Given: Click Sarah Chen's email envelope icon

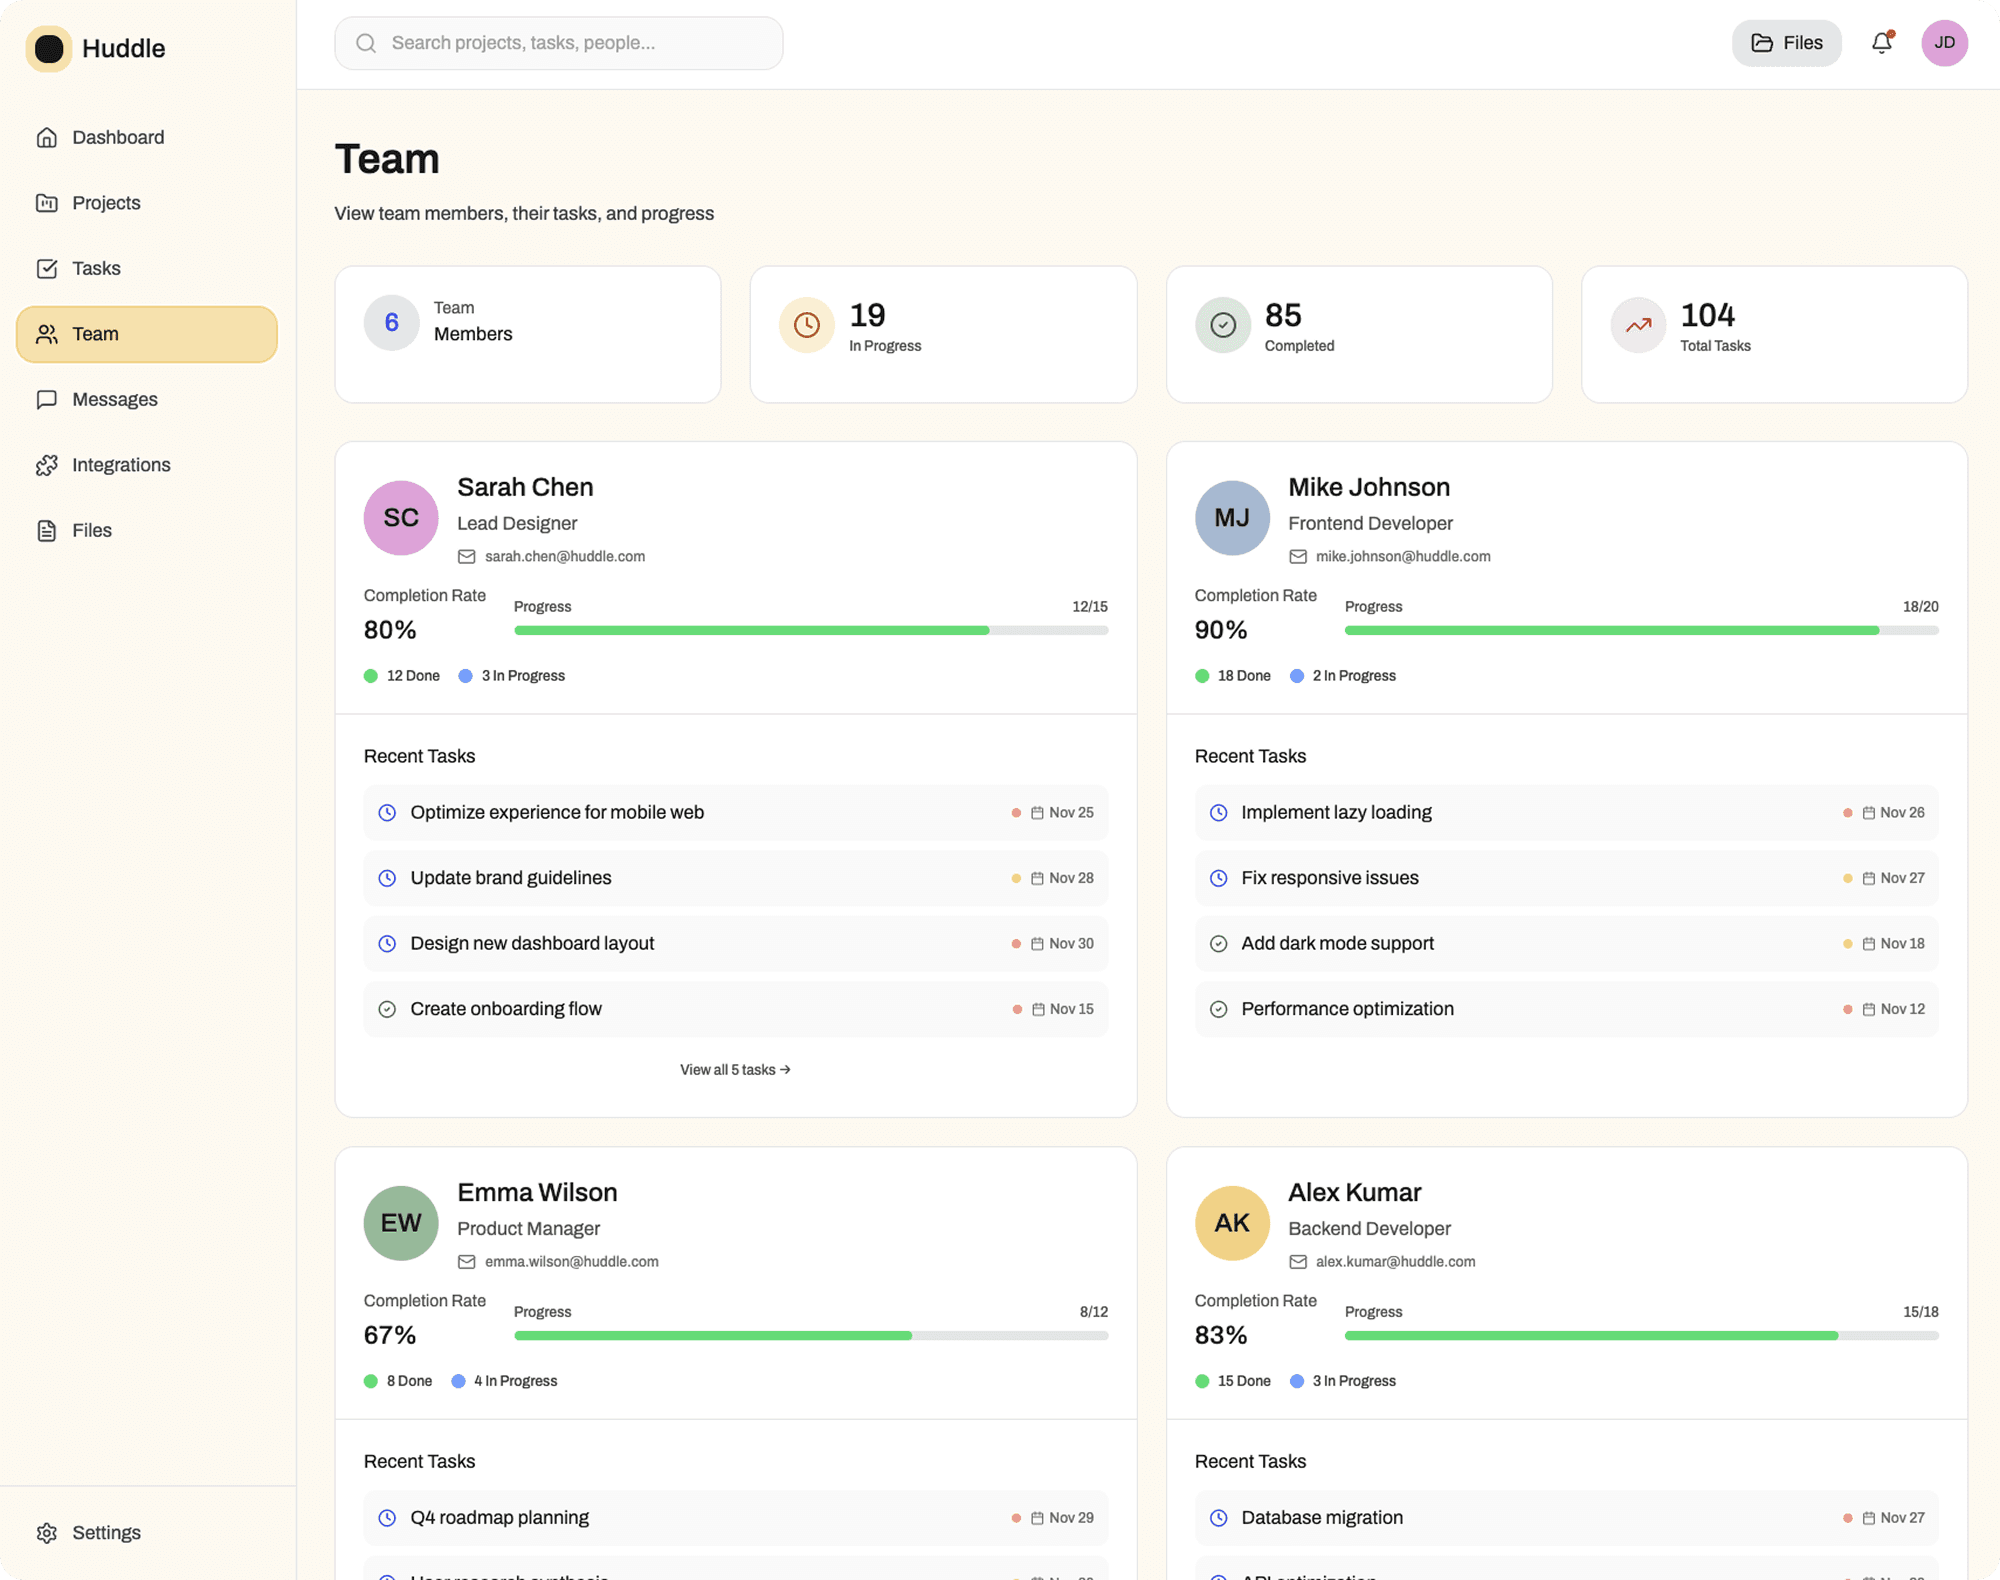Looking at the screenshot, I should click(466, 557).
